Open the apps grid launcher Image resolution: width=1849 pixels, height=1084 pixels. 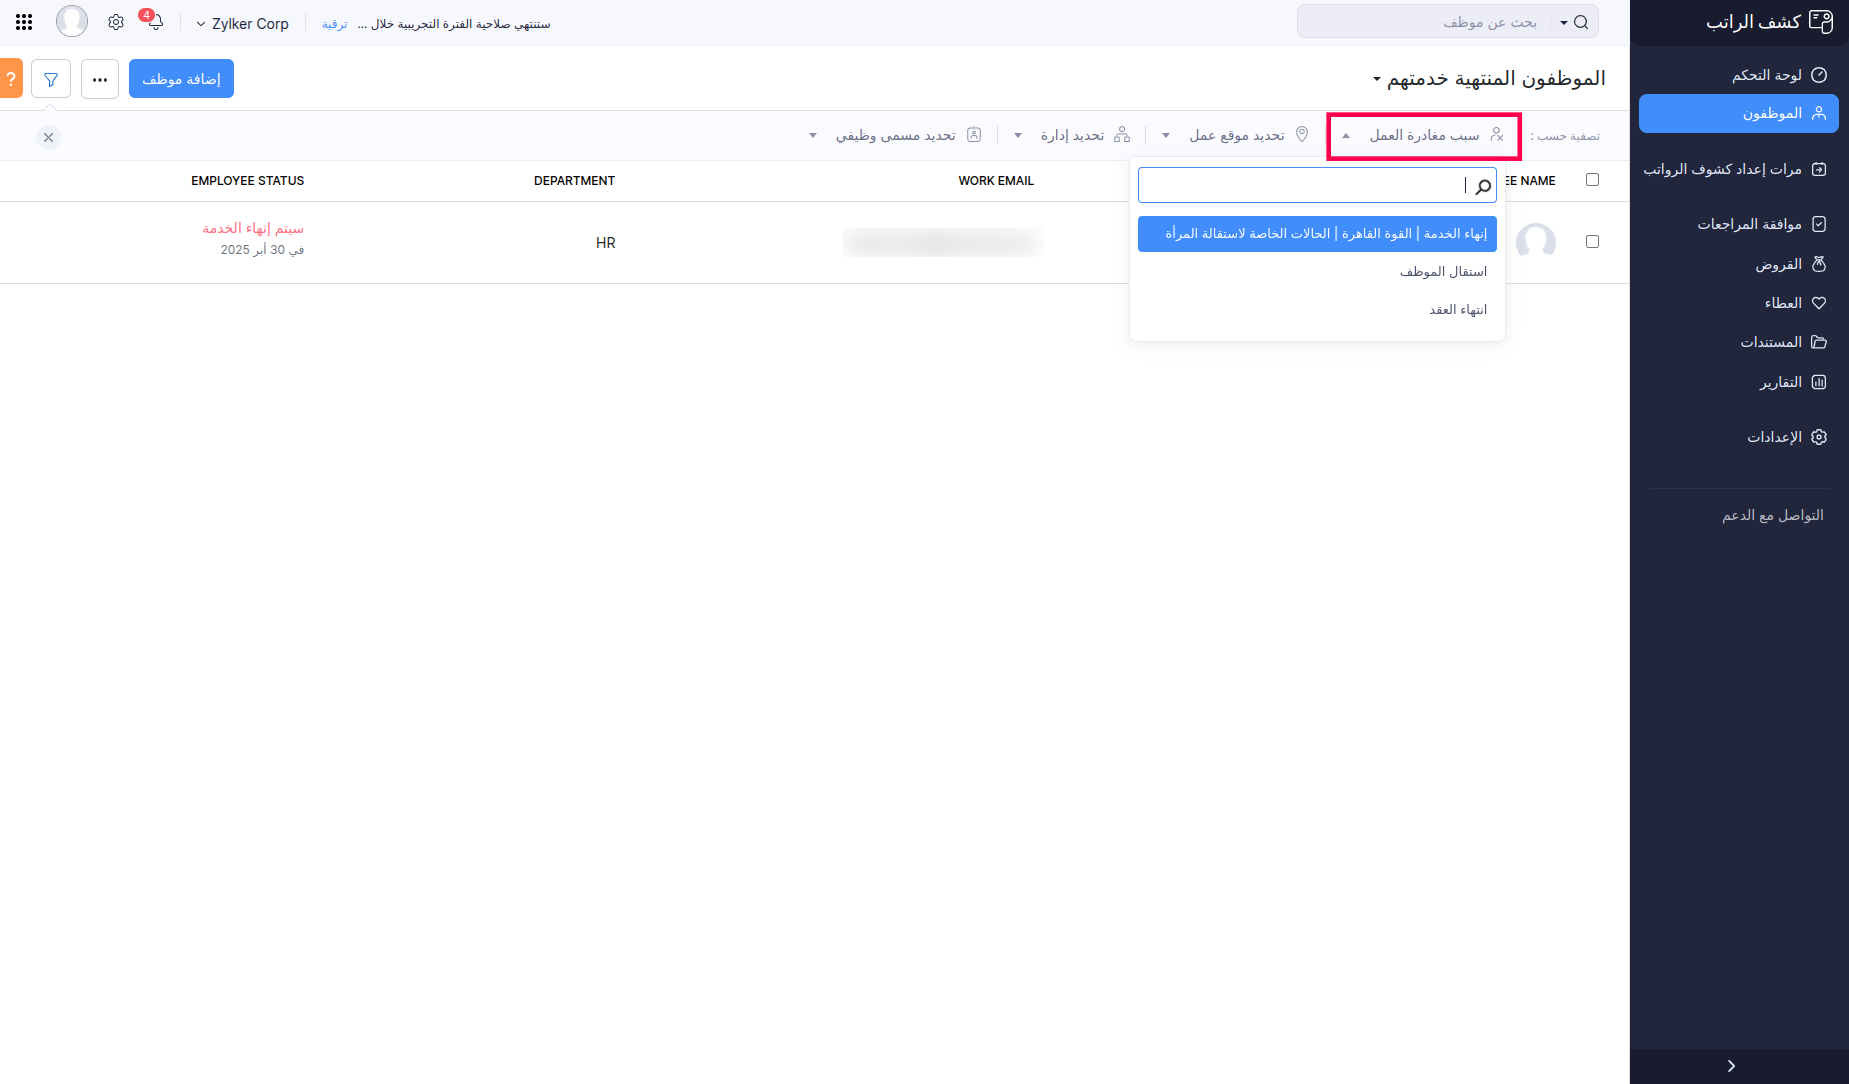pos(24,21)
